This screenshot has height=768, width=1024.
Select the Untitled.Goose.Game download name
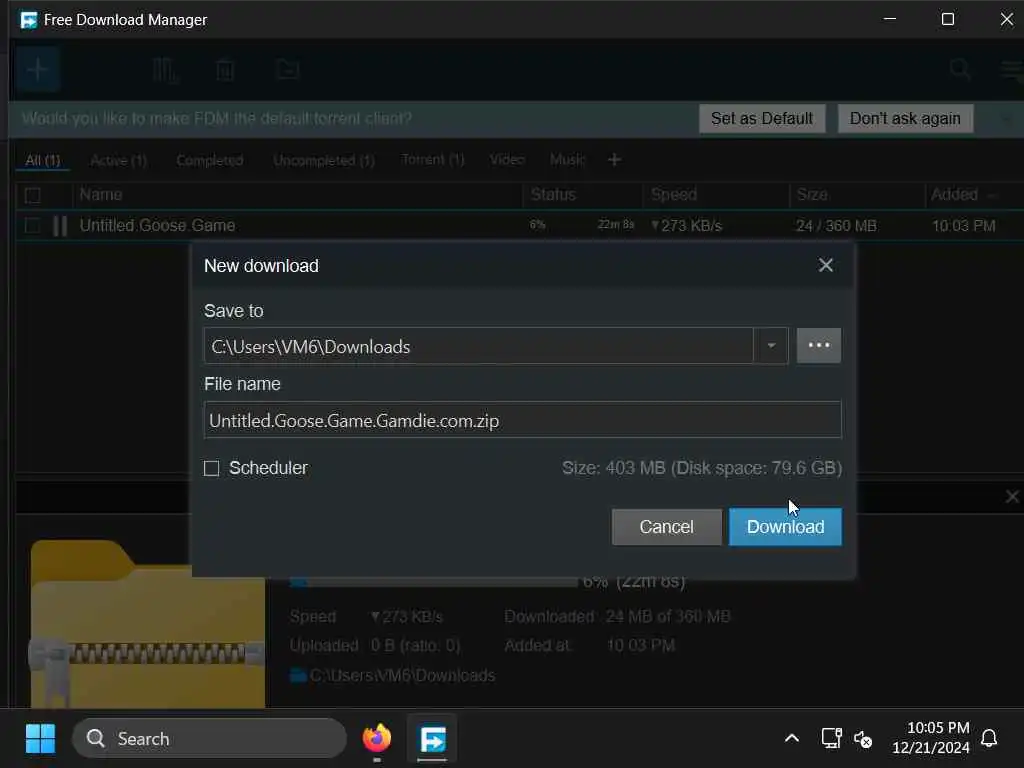157,226
